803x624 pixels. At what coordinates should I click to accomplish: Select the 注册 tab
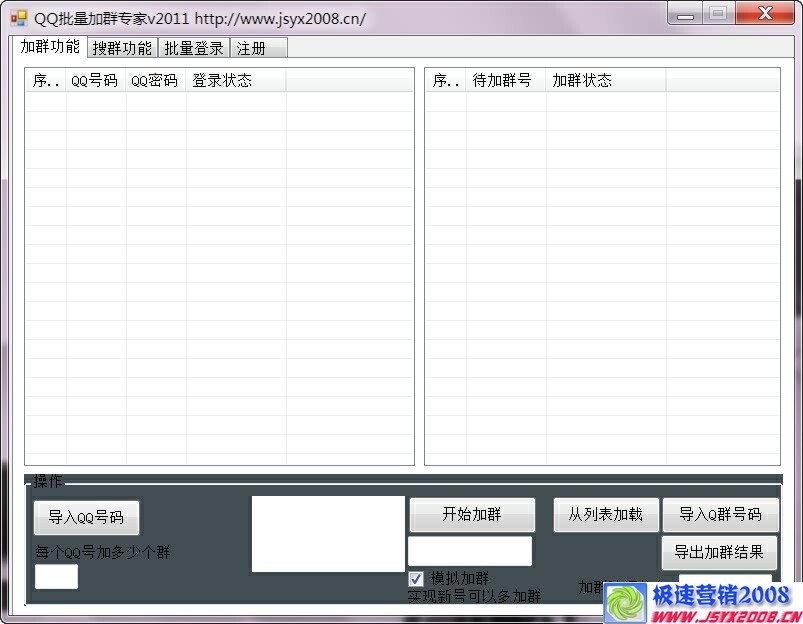250,47
